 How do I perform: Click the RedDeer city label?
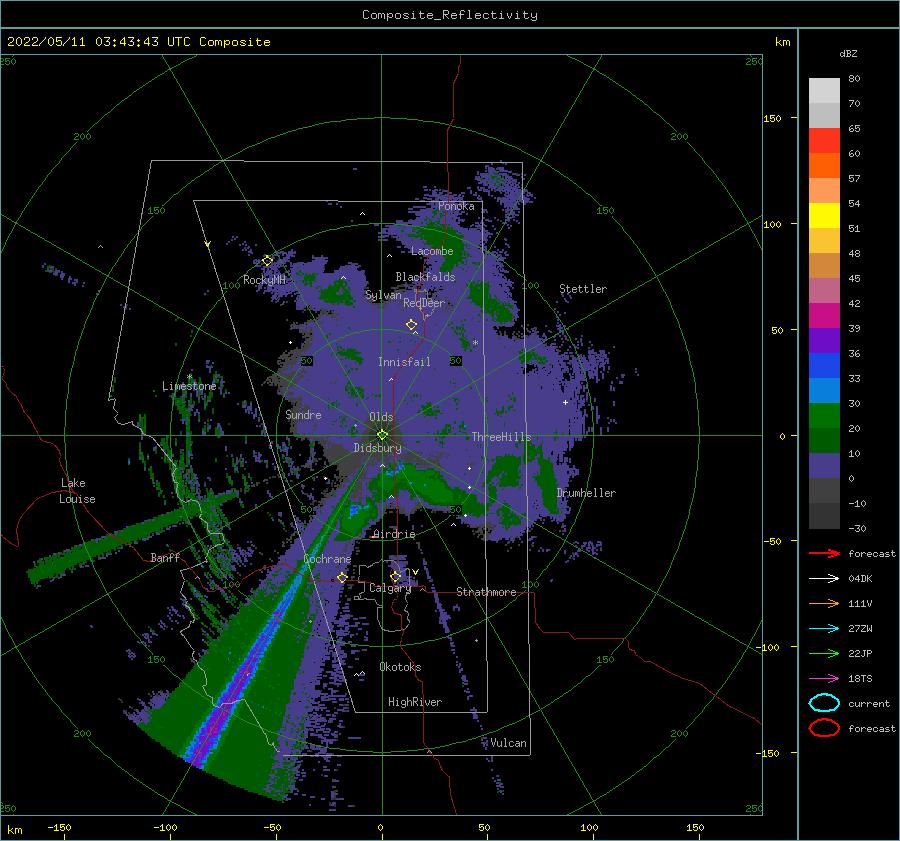(x=424, y=303)
